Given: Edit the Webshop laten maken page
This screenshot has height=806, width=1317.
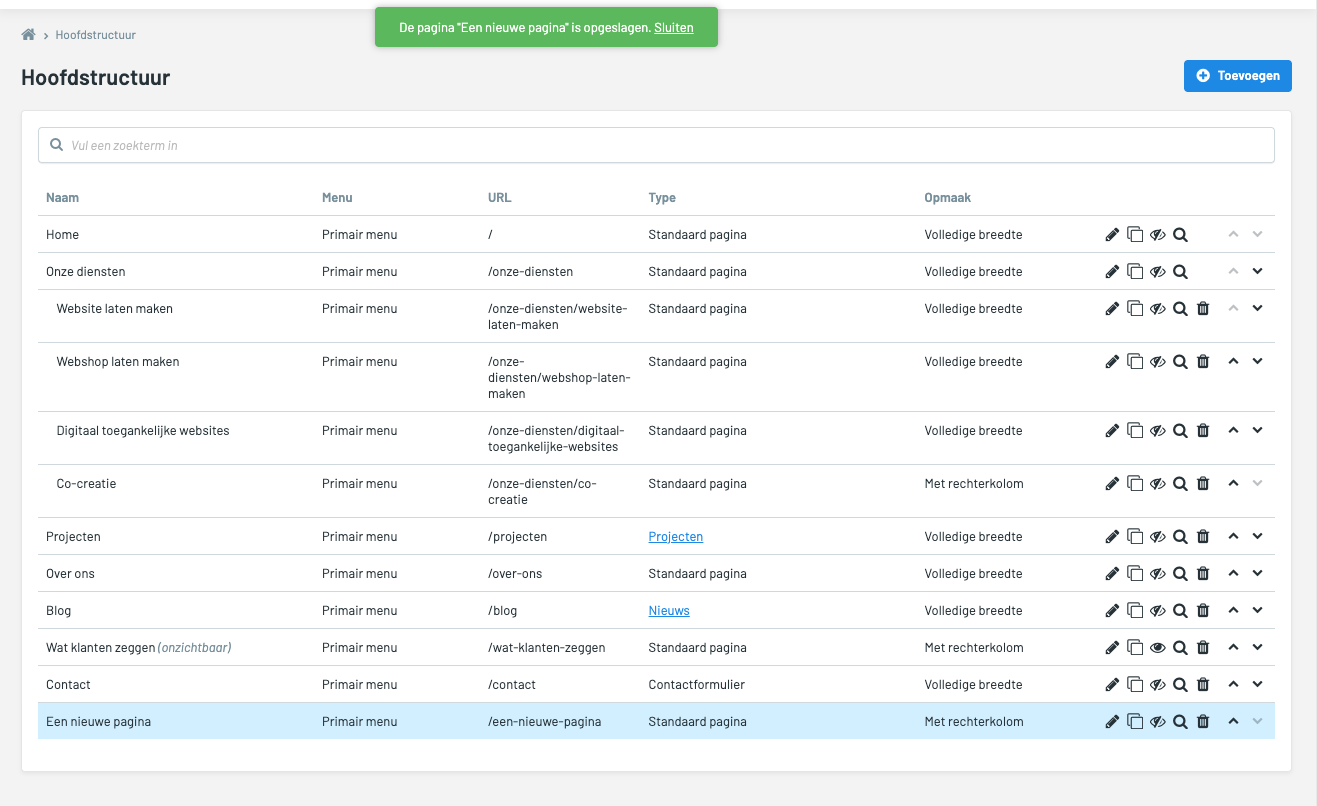Looking at the screenshot, I should pos(1112,362).
